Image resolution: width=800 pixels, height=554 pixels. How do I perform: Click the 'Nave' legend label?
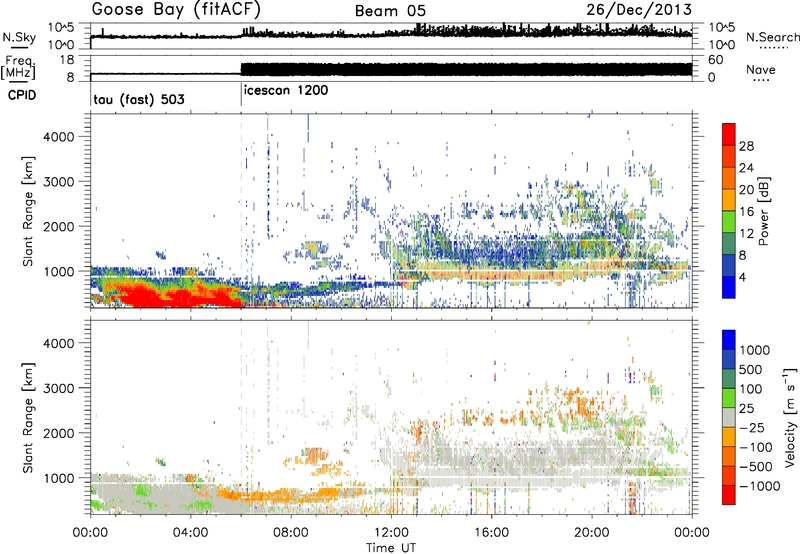pyautogui.click(x=760, y=69)
